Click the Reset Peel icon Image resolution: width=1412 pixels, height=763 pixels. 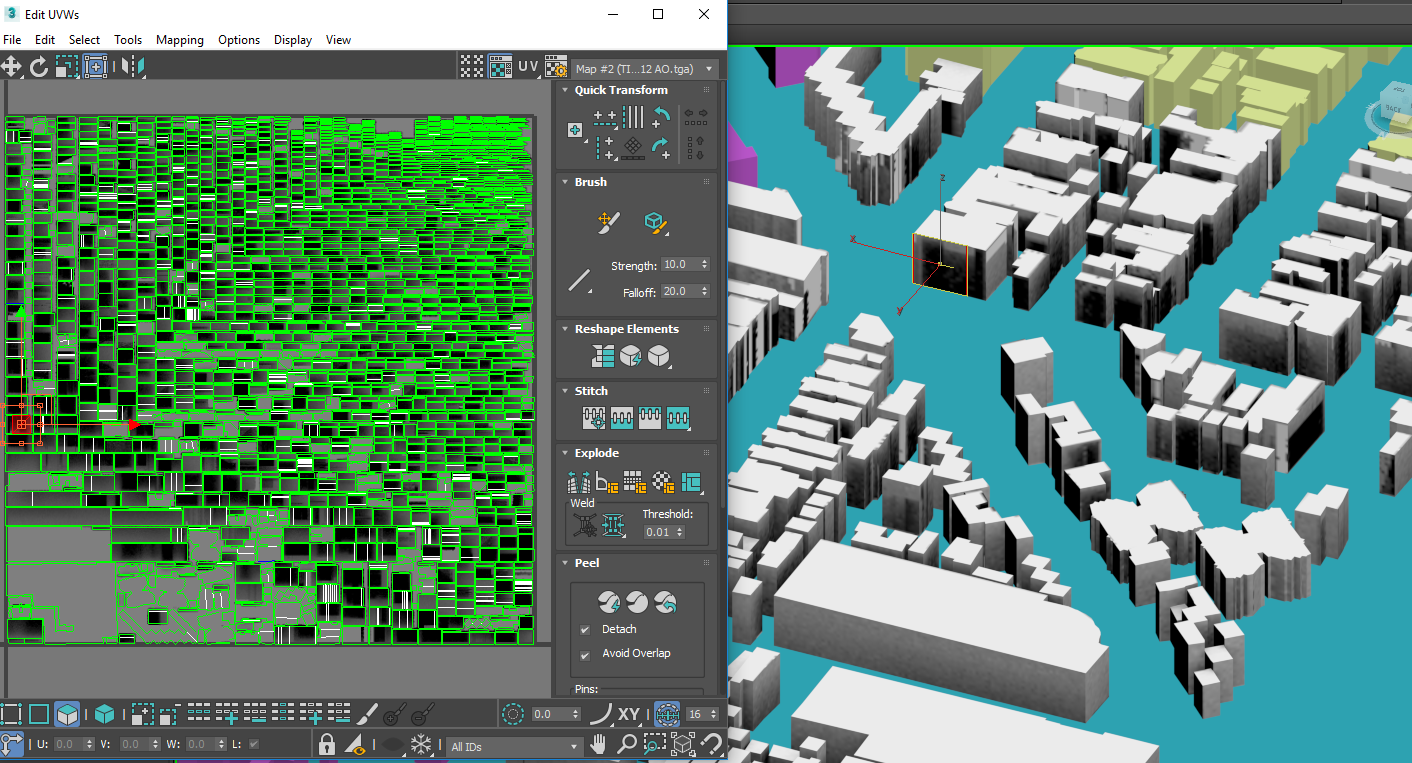pos(665,602)
